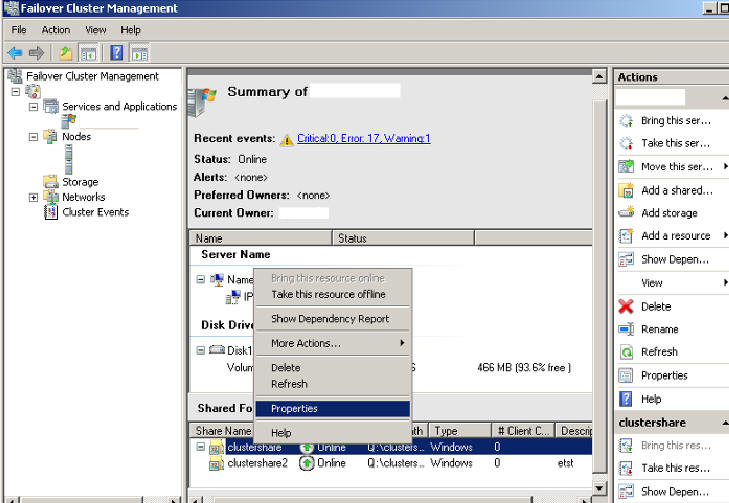Click the Show/Hide action pane icon
Screen dimensions: 729x503
[x=140, y=53]
